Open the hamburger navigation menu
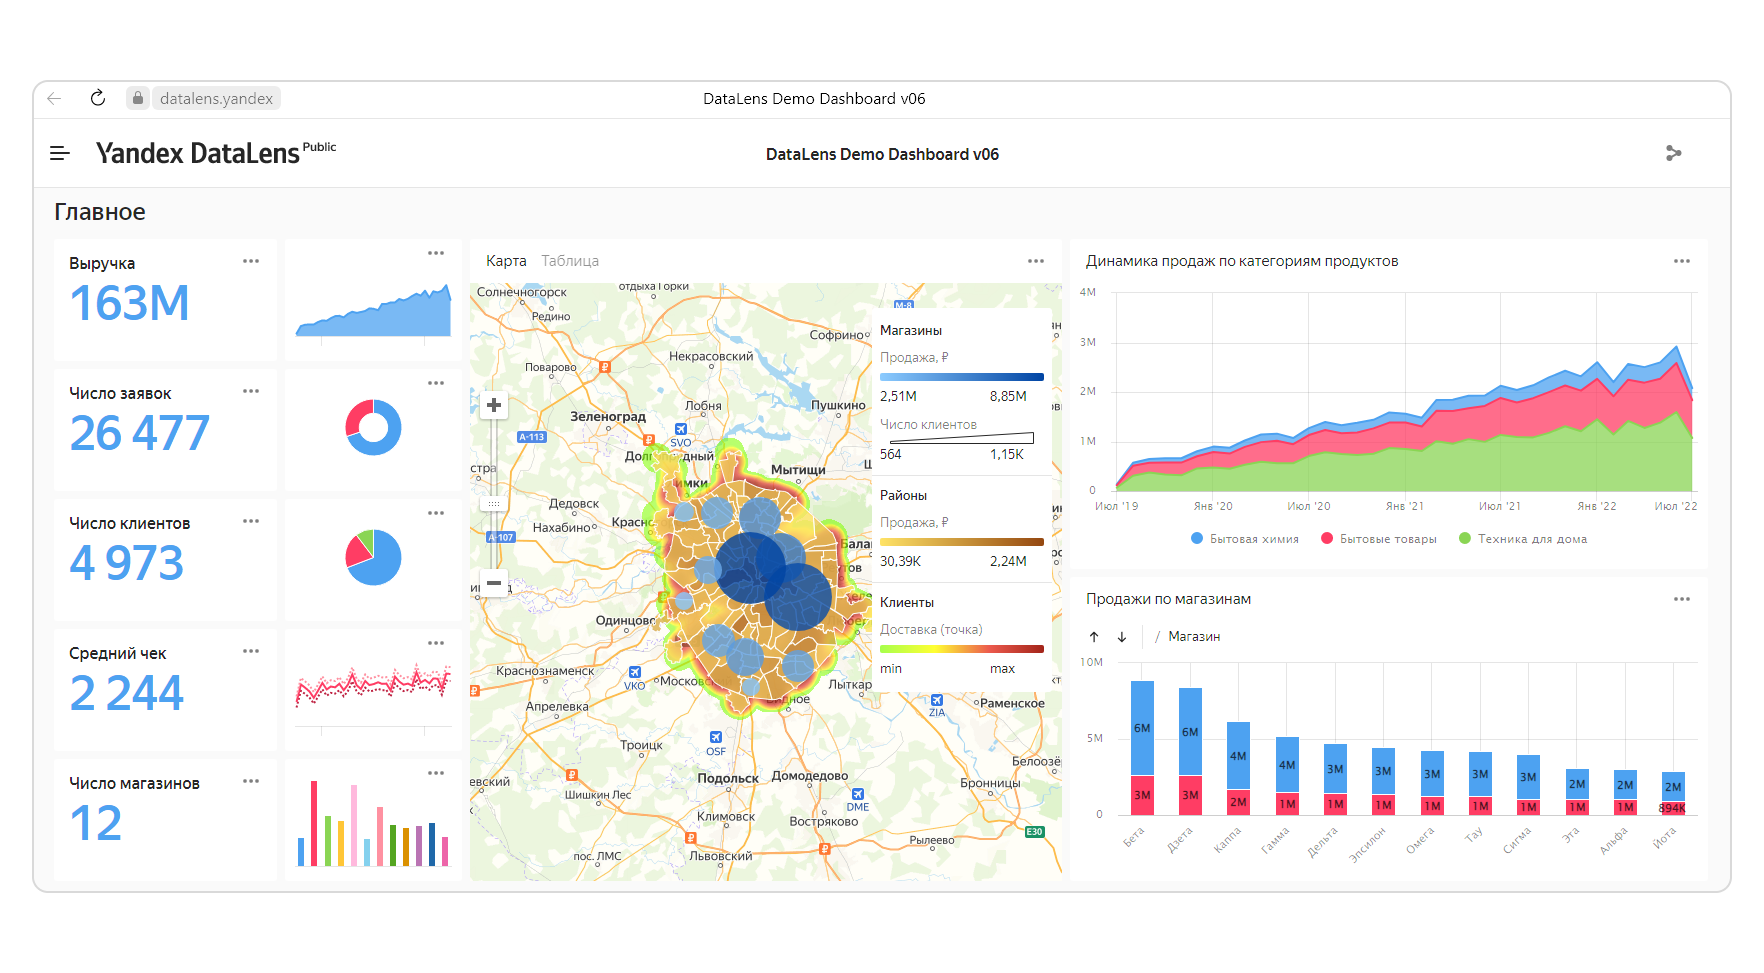The height and width of the screenshot is (973, 1764). [x=60, y=153]
